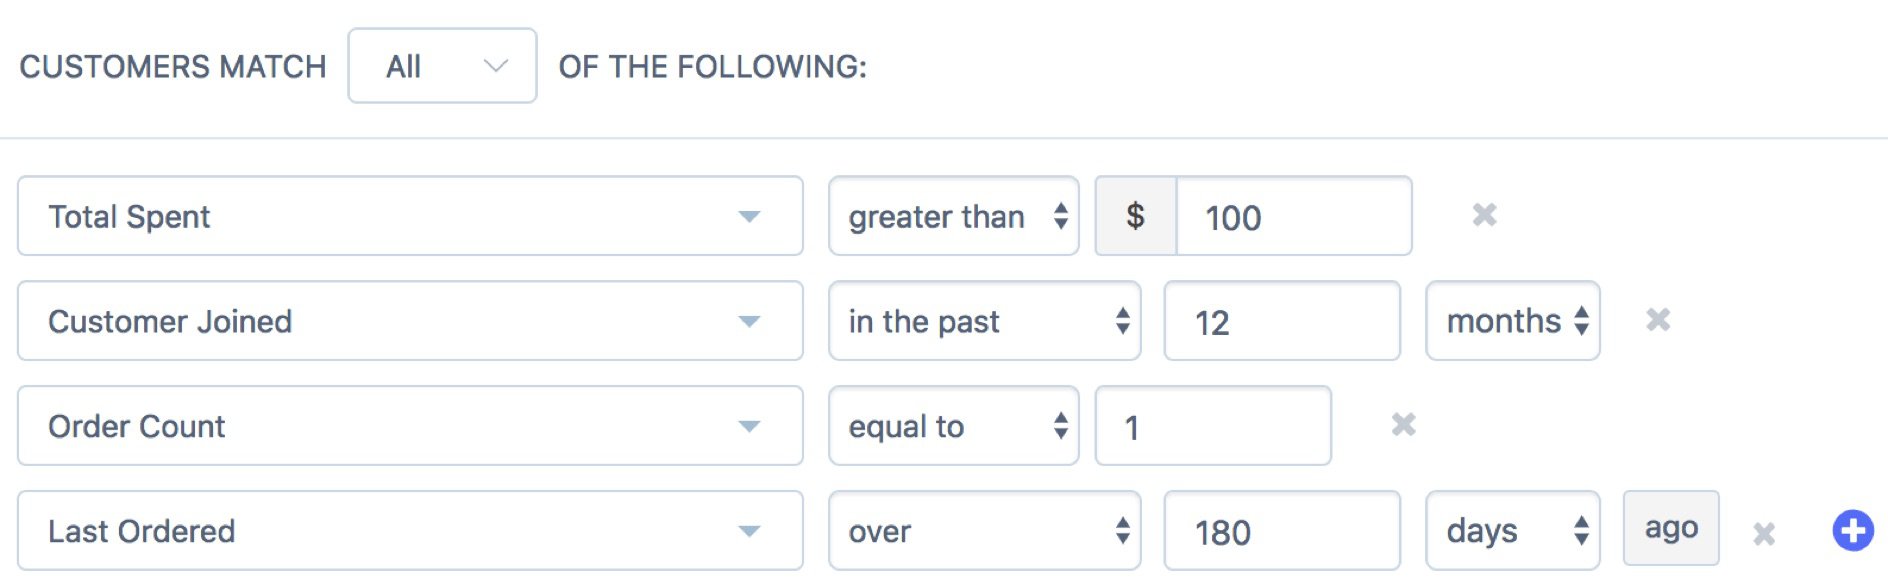Image resolution: width=1888 pixels, height=584 pixels.
Task: Edit the 100 dollar amount field
Action: pos(1293,216)
